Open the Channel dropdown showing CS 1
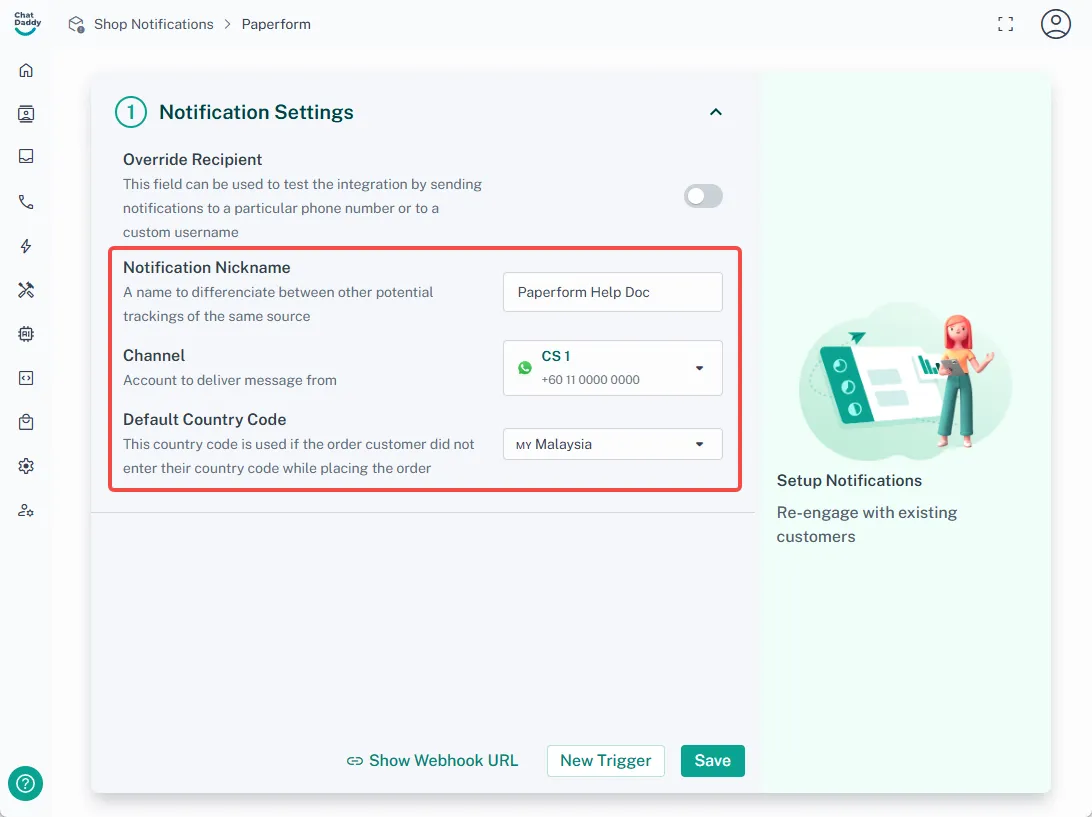 coord(612,368)
